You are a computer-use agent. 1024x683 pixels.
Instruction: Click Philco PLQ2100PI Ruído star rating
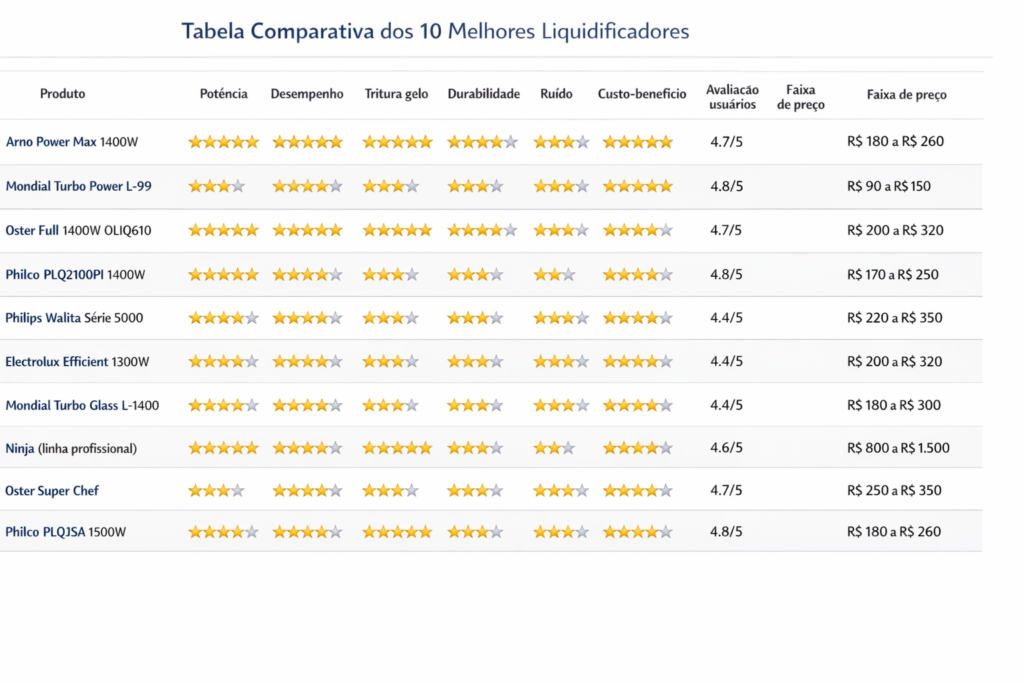(554, 274)
